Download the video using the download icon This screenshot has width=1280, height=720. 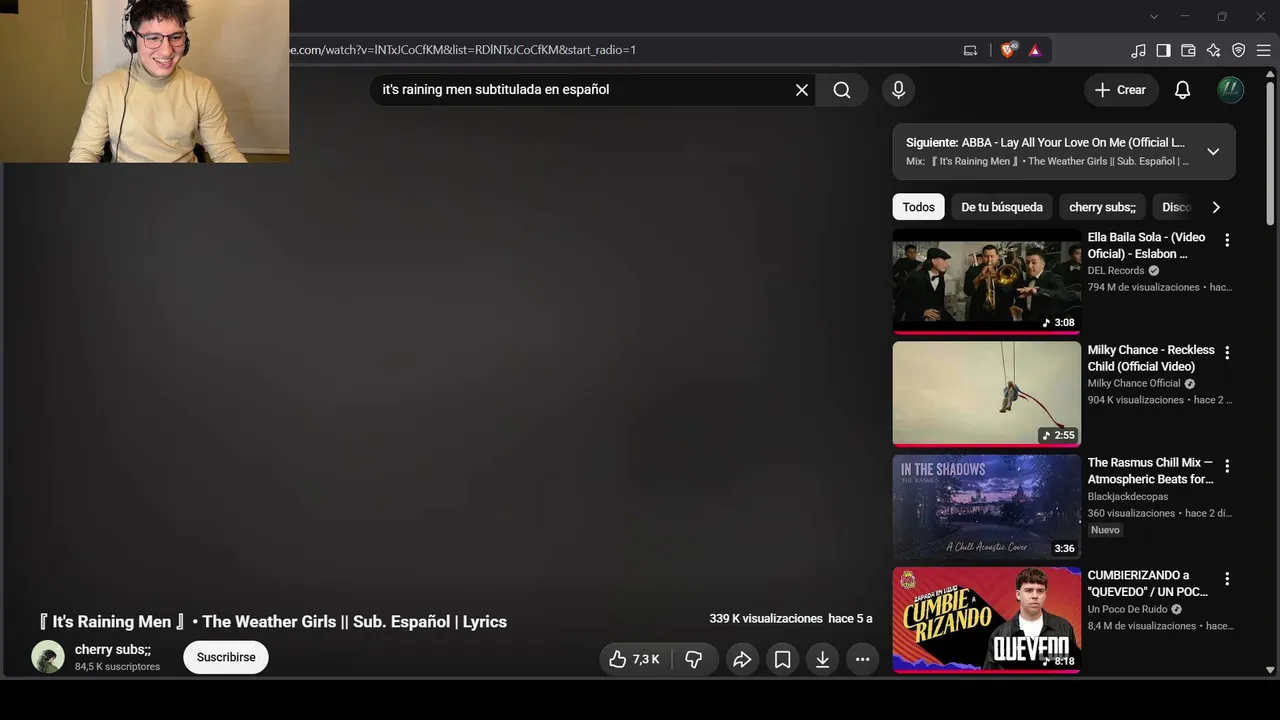tap(822, 659)
